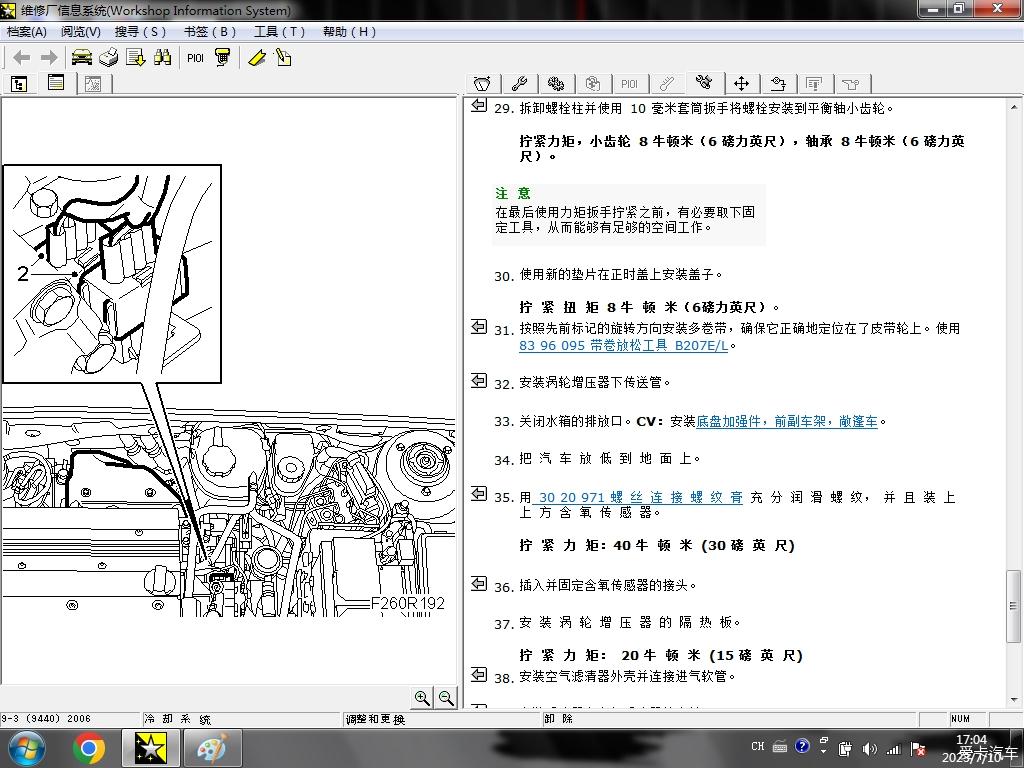Open the greyed oil can icon tab
Viewport: 1024px width, 768px height.
click(x=851, y=84)
